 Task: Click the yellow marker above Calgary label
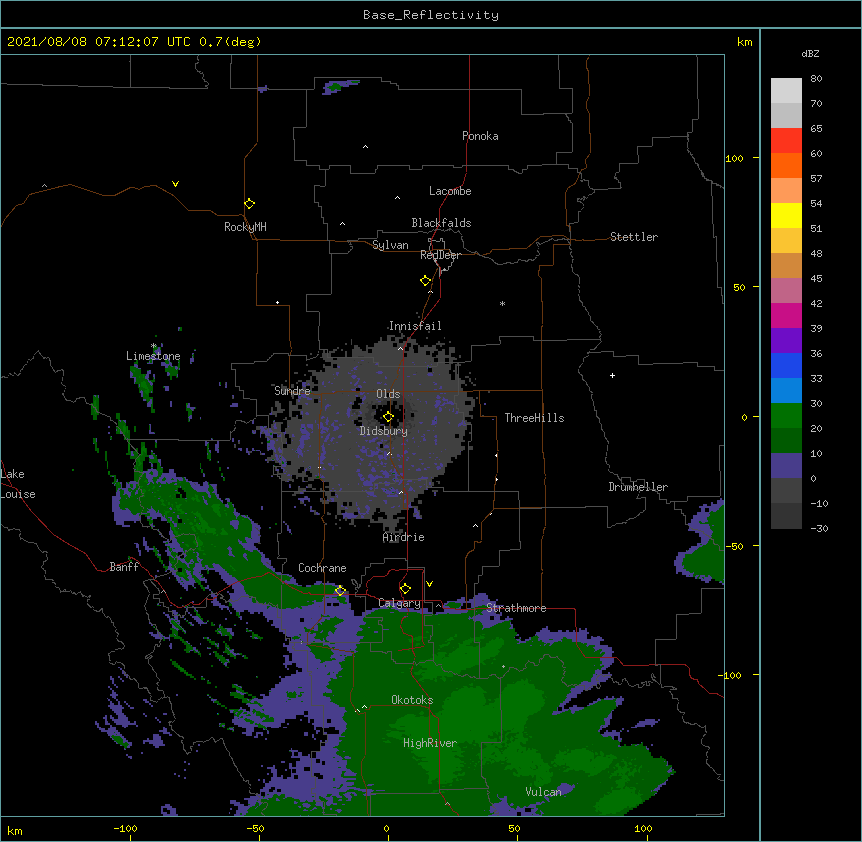point(405,589)
